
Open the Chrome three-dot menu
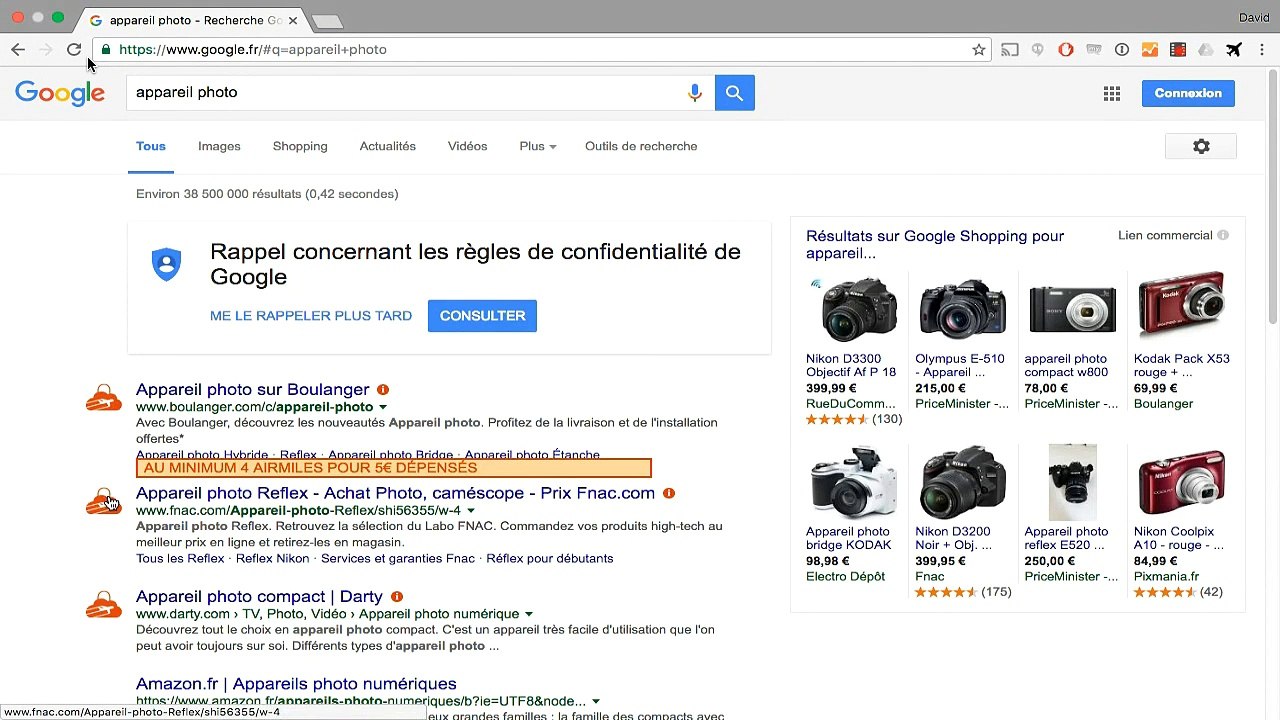tap(1263, 49)
